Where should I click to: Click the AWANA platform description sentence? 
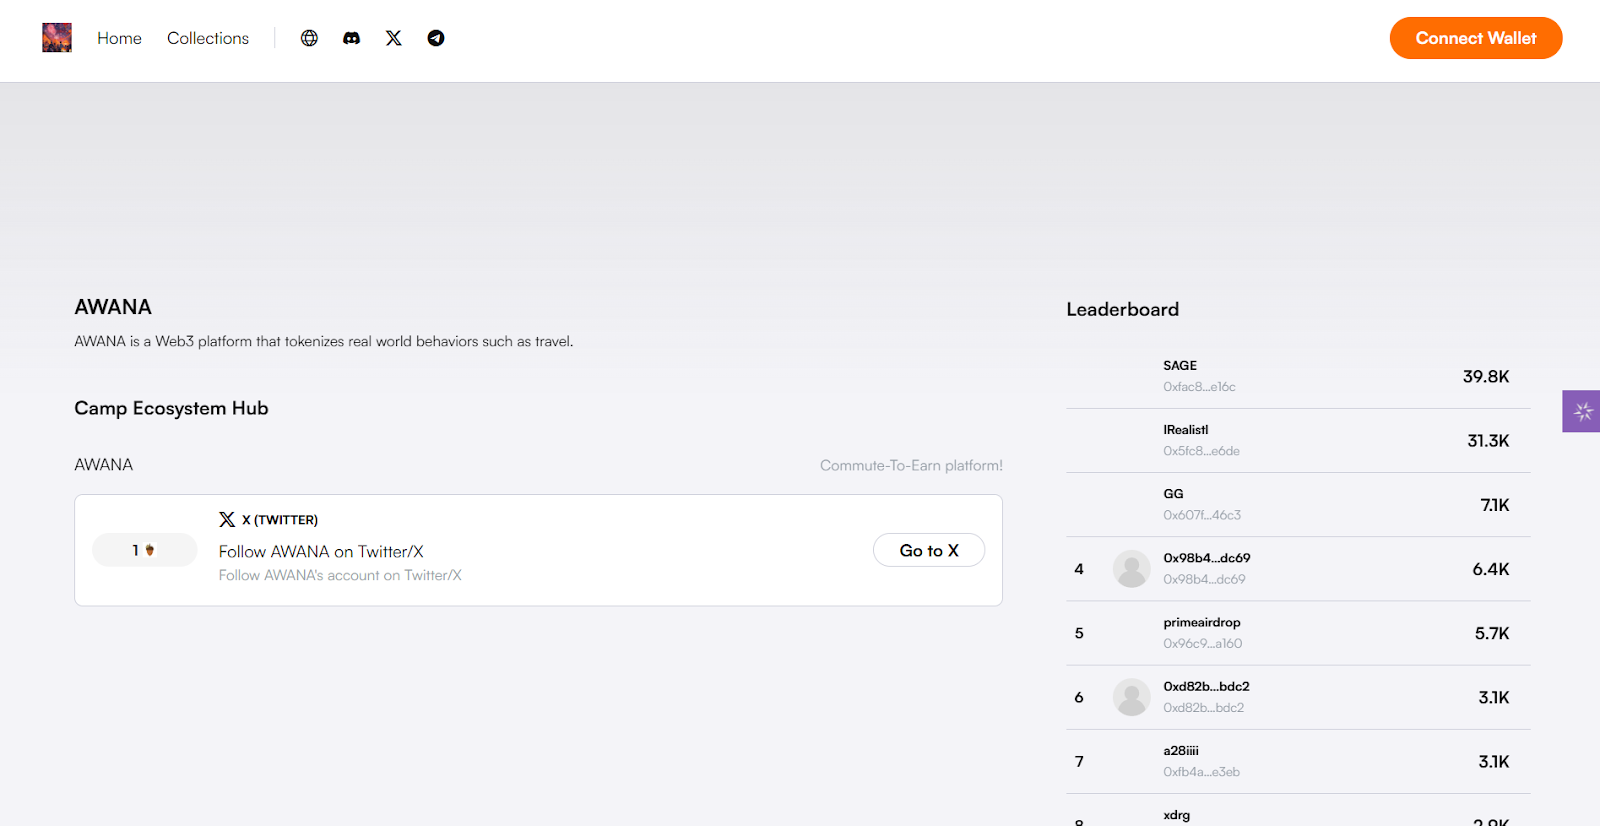click(x=324, y=342)
